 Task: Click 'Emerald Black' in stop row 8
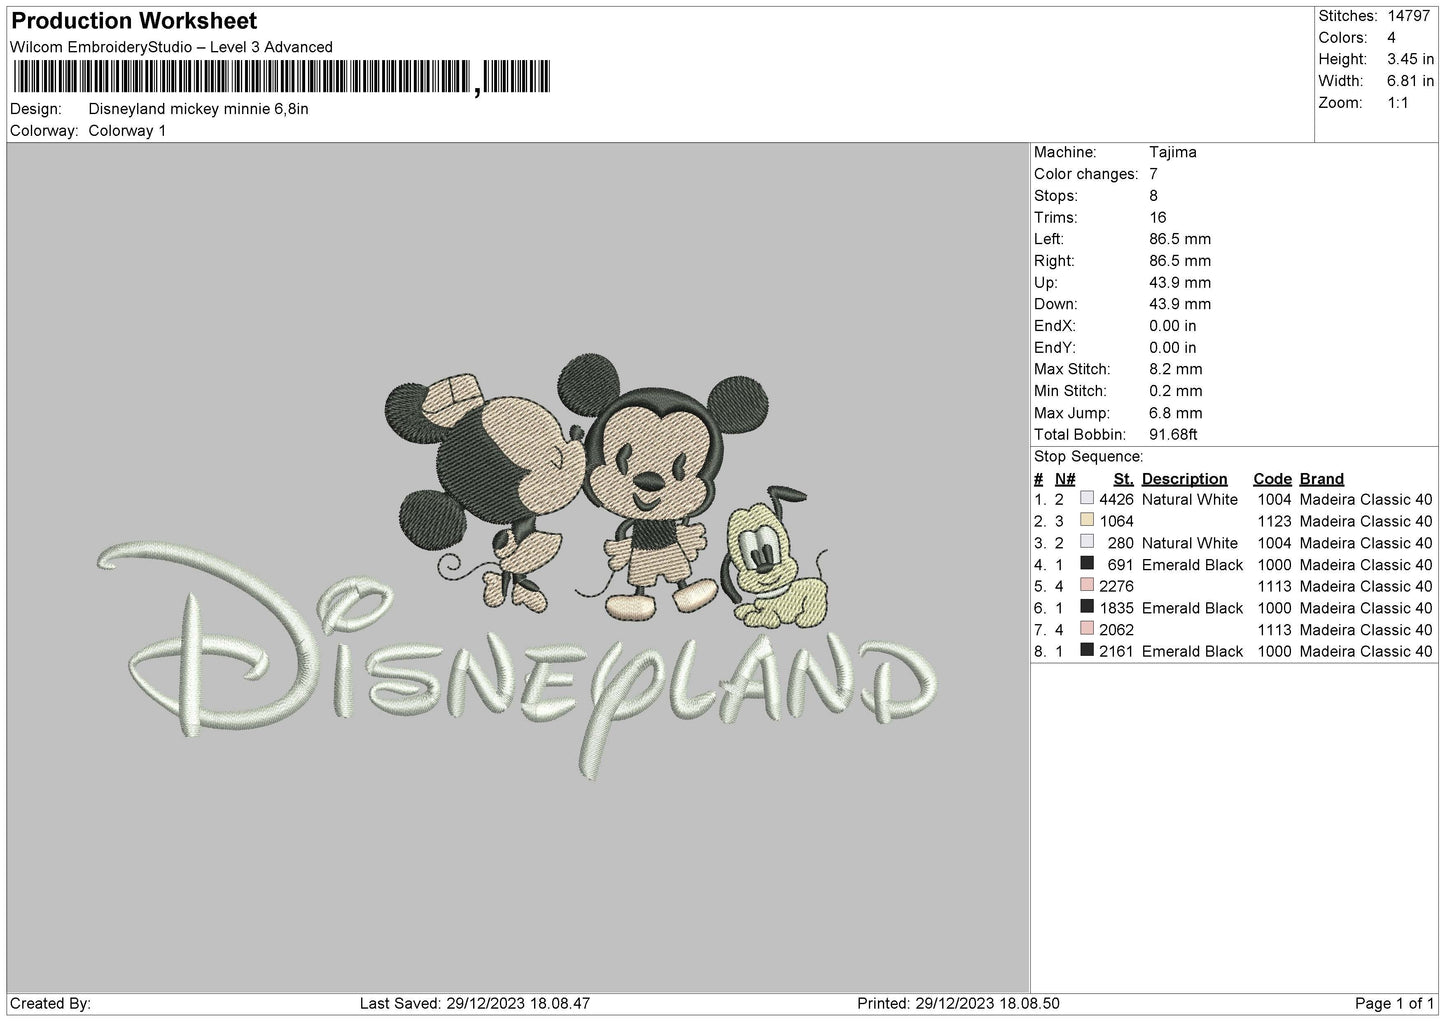pyautogui.click(x=1192, y=652)
